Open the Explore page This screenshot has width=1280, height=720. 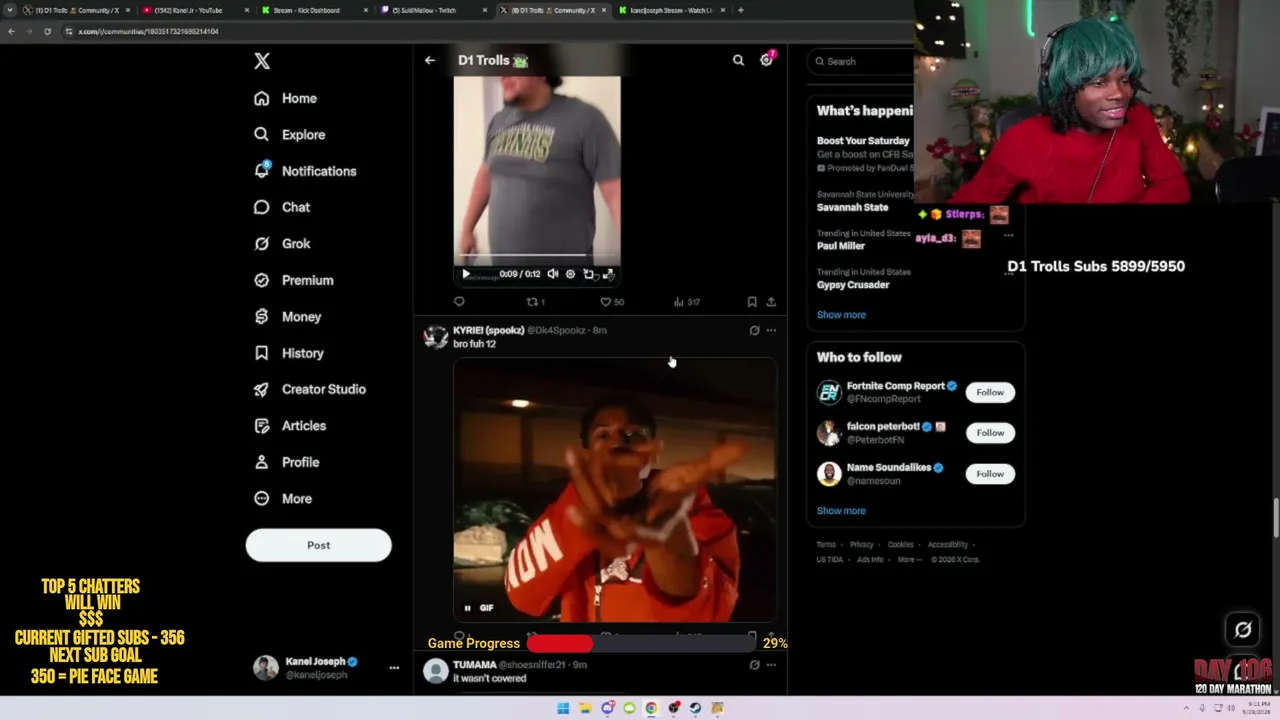click(290, 135)
